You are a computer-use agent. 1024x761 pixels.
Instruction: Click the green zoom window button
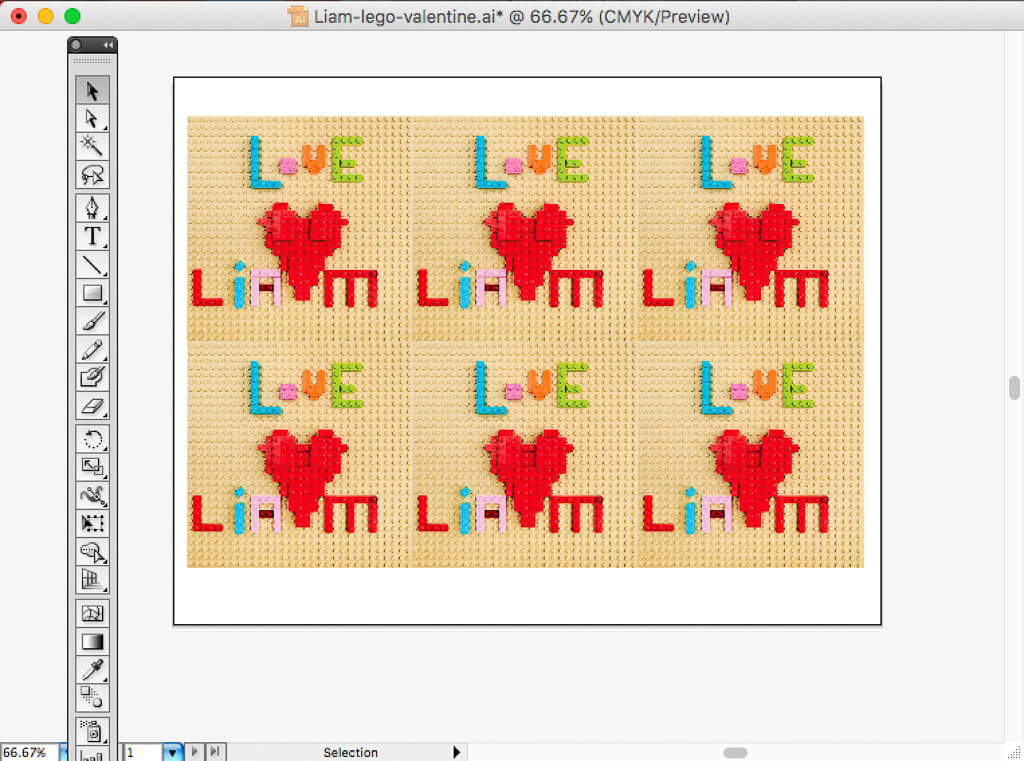[x=72, y=16]
